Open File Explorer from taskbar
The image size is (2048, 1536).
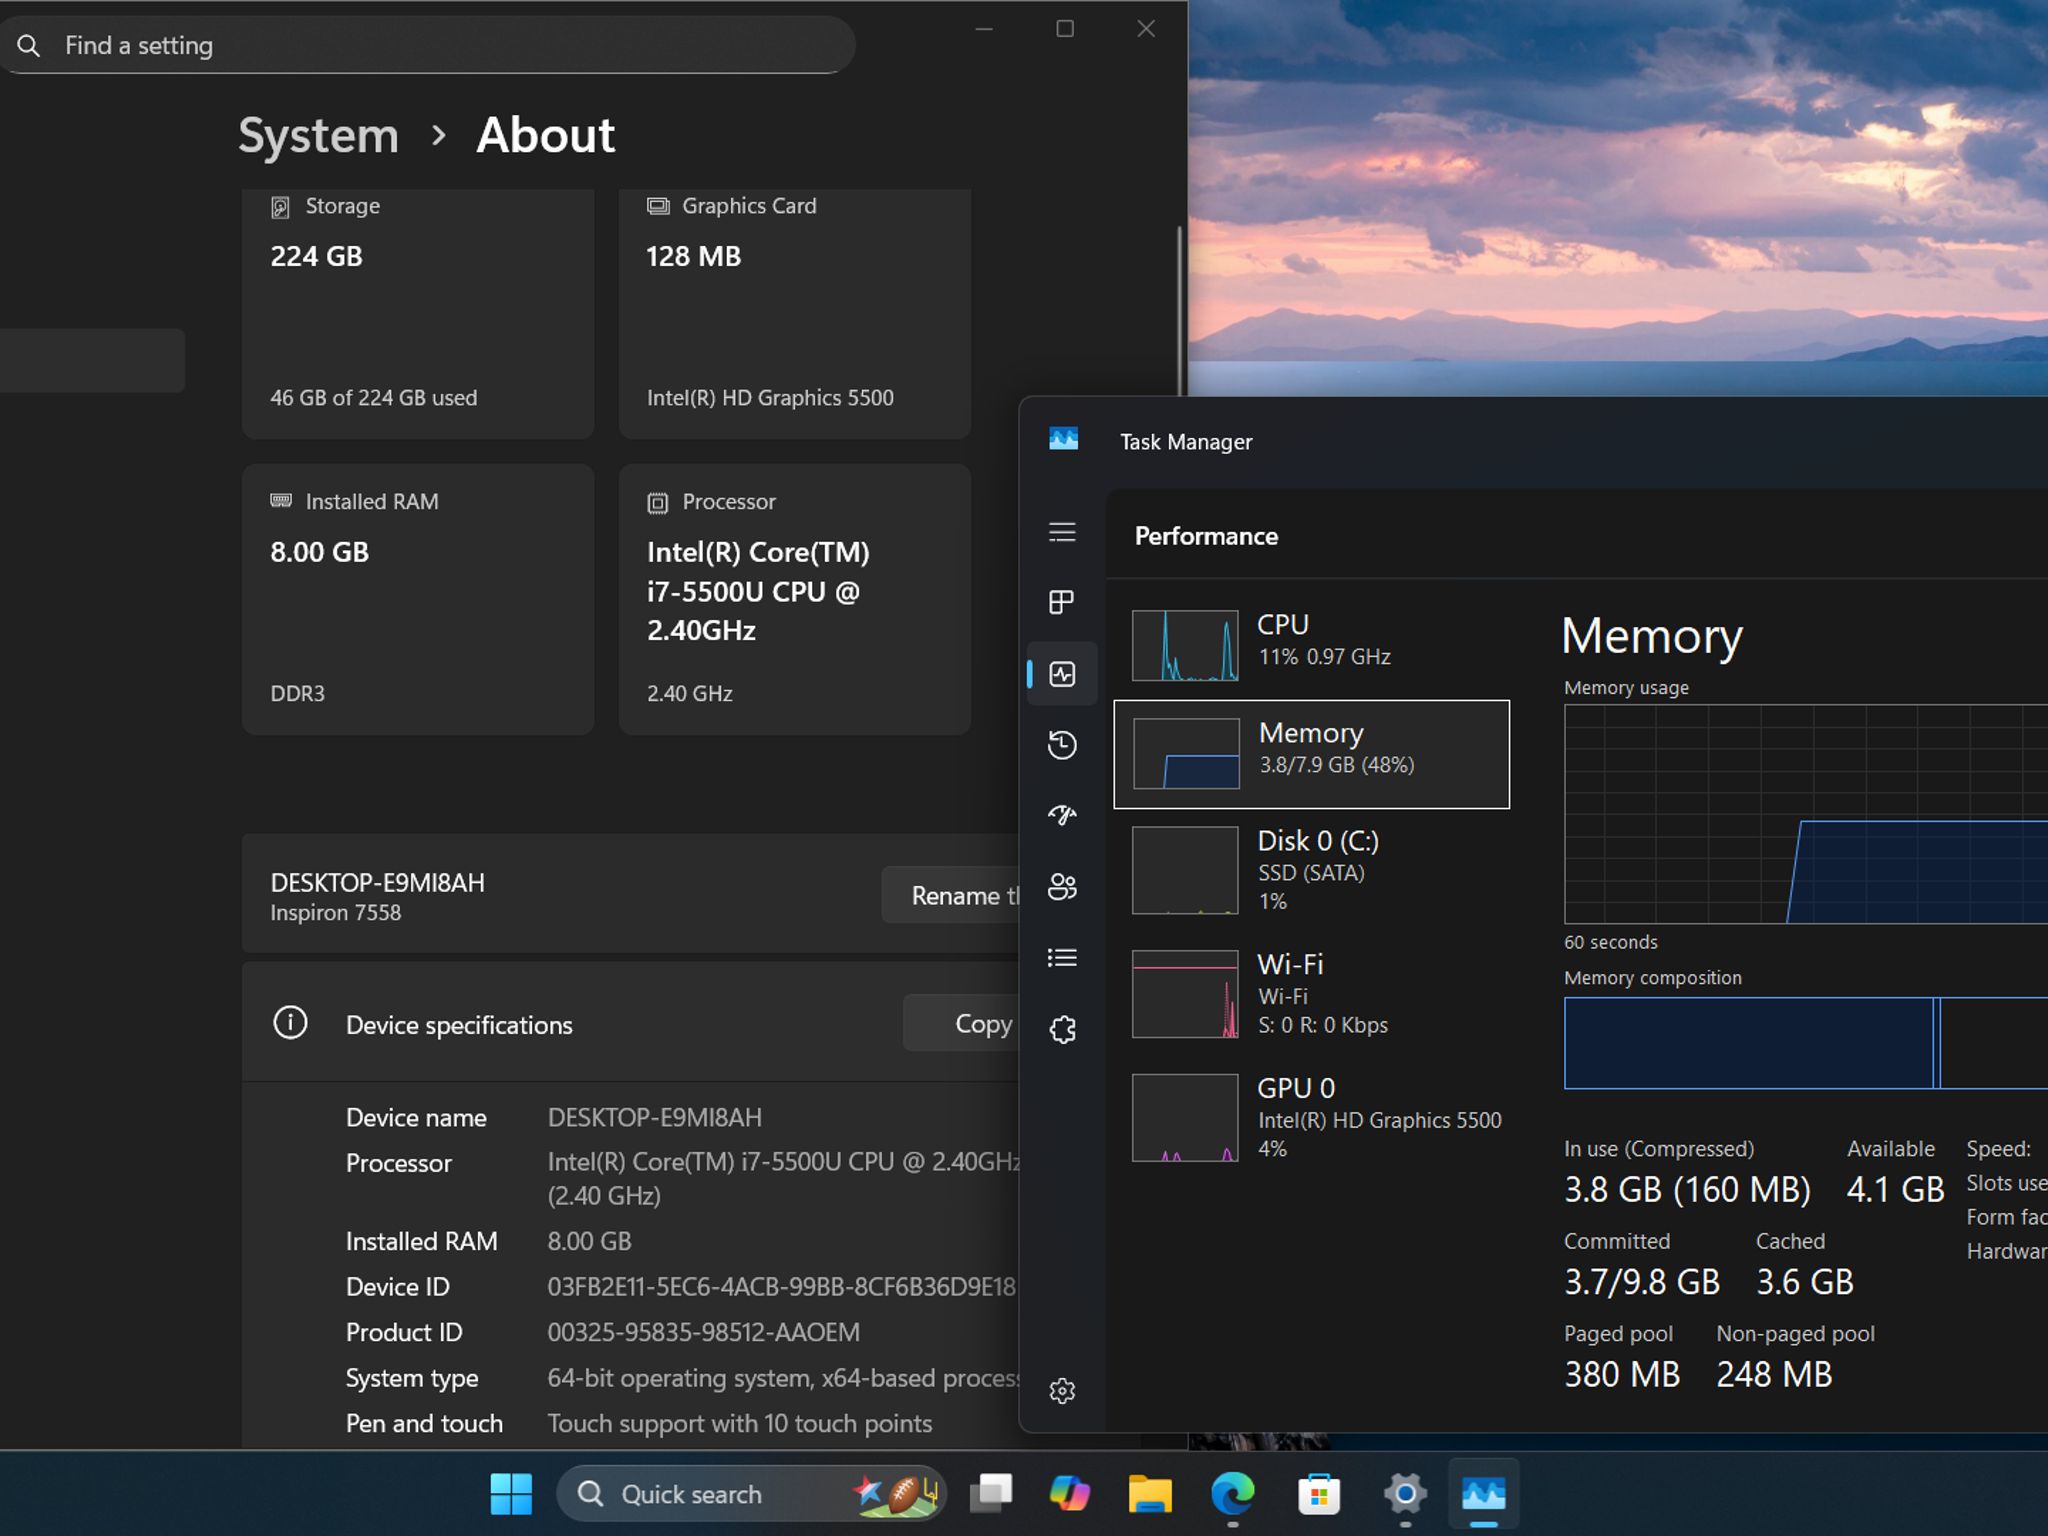pos(1150,1494)
